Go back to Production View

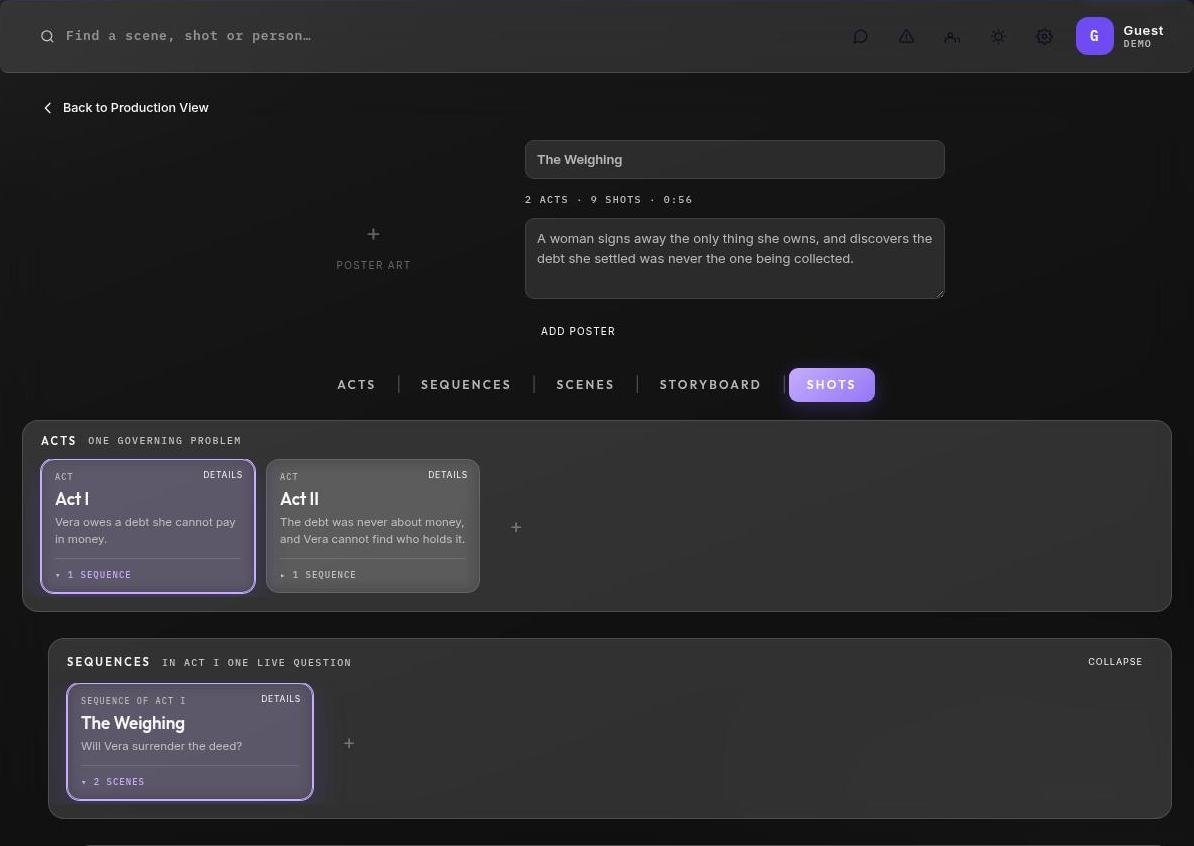(x=126, y=107)
